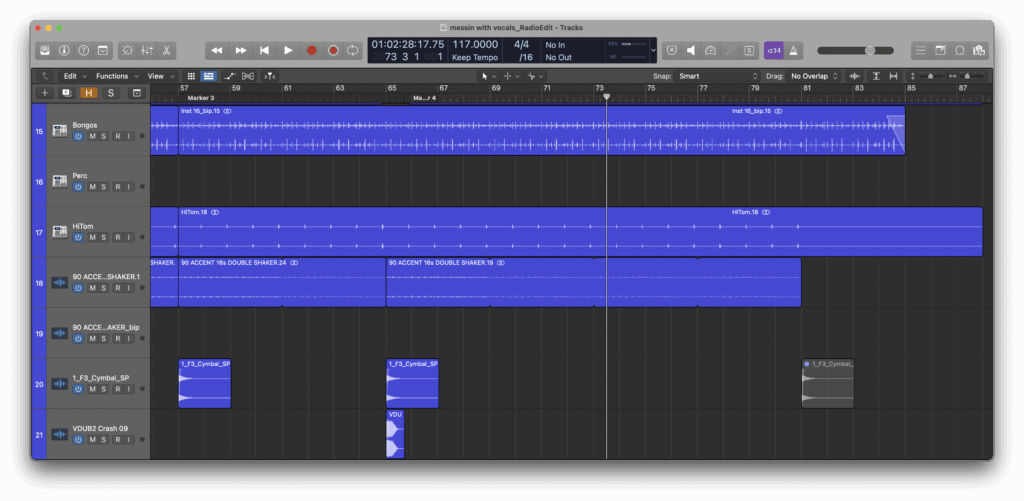The width and height of the screenshot is (1024, 501).
Task: Toggle the Solo button in the control bar
Action: pos(748,50)
